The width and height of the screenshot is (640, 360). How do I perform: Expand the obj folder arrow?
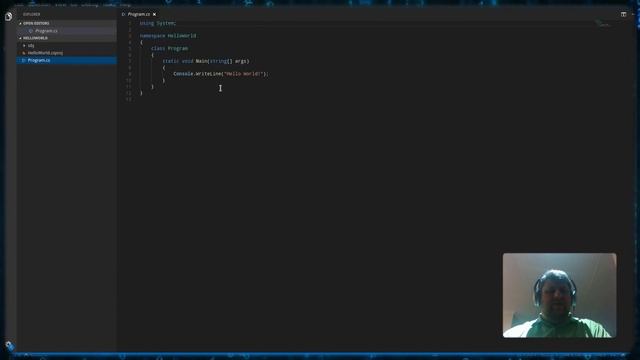click(x=24, y=46)
